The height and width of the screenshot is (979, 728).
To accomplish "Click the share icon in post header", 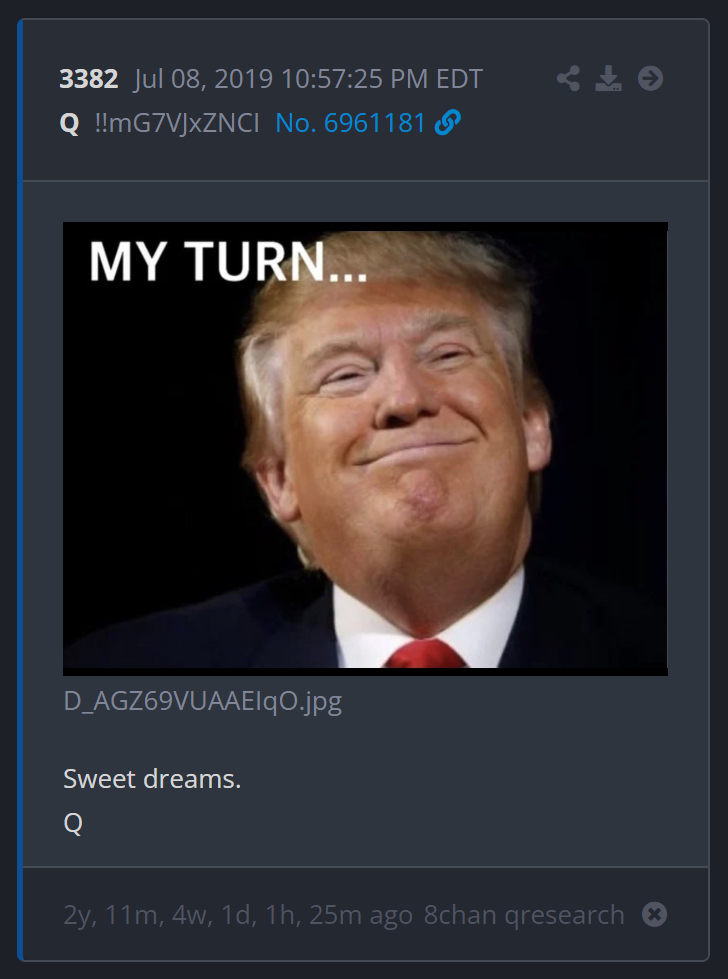I will [568, 79].
